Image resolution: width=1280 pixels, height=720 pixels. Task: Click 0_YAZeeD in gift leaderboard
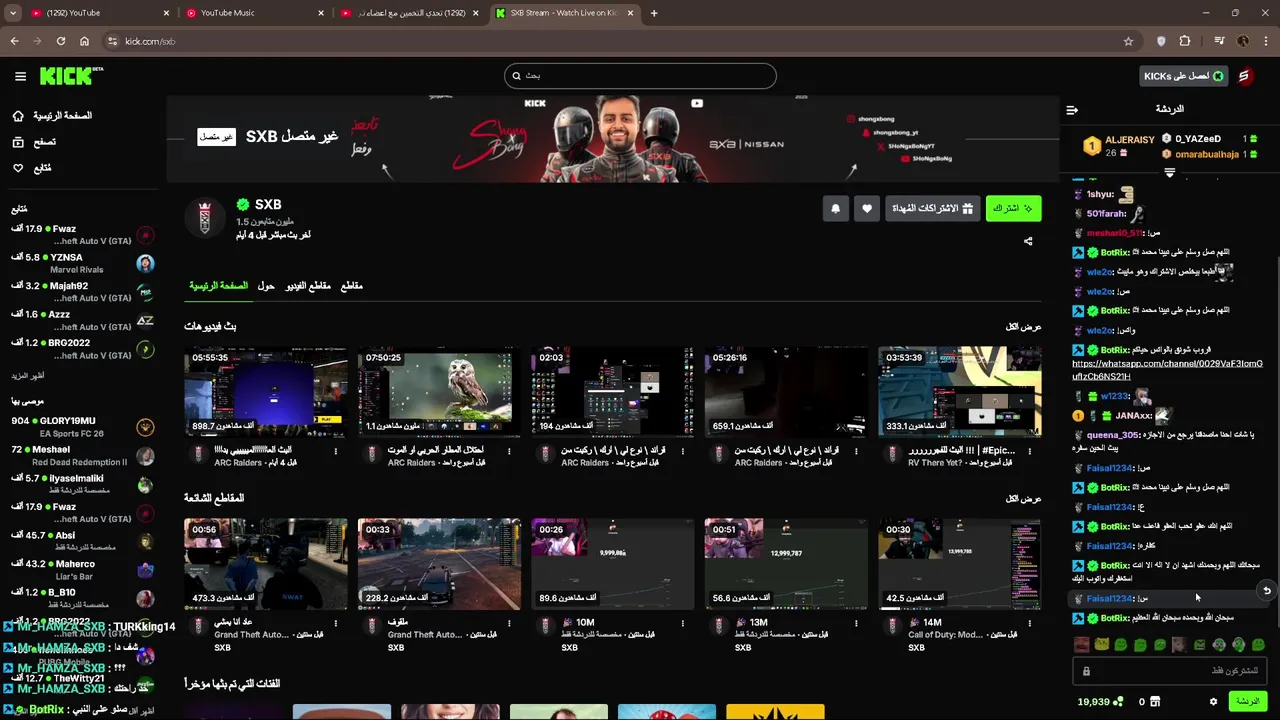pos(1198,139)
